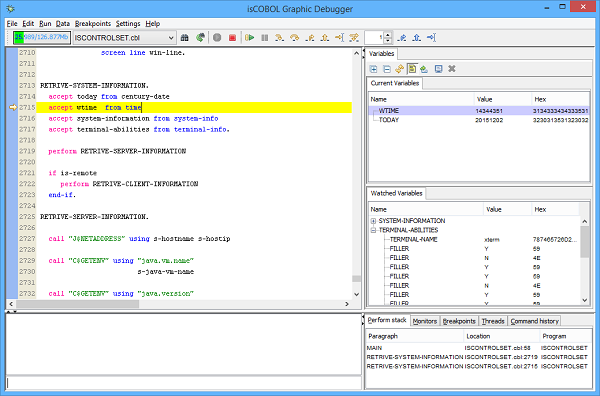Open the Edit menu

click(x=28, y=24)
